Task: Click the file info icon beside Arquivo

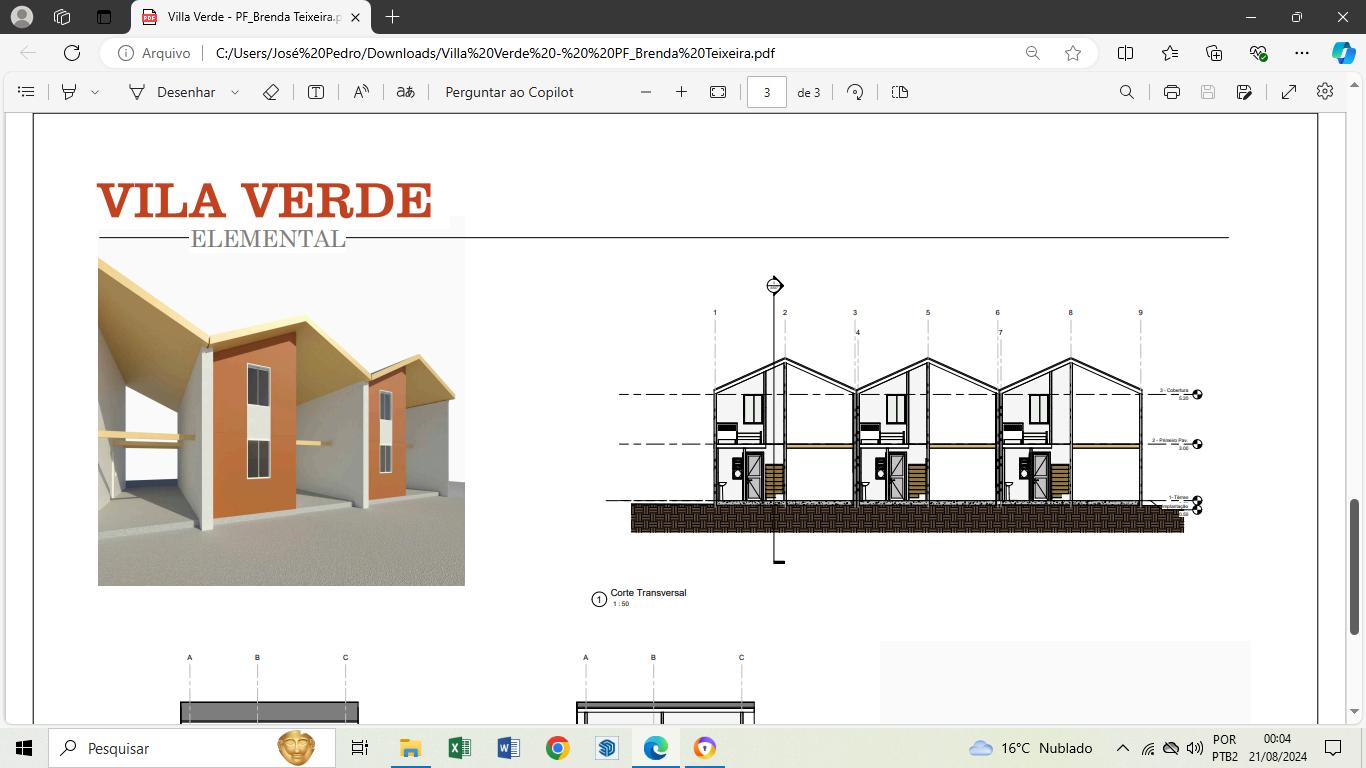Action: coord(126,53)
